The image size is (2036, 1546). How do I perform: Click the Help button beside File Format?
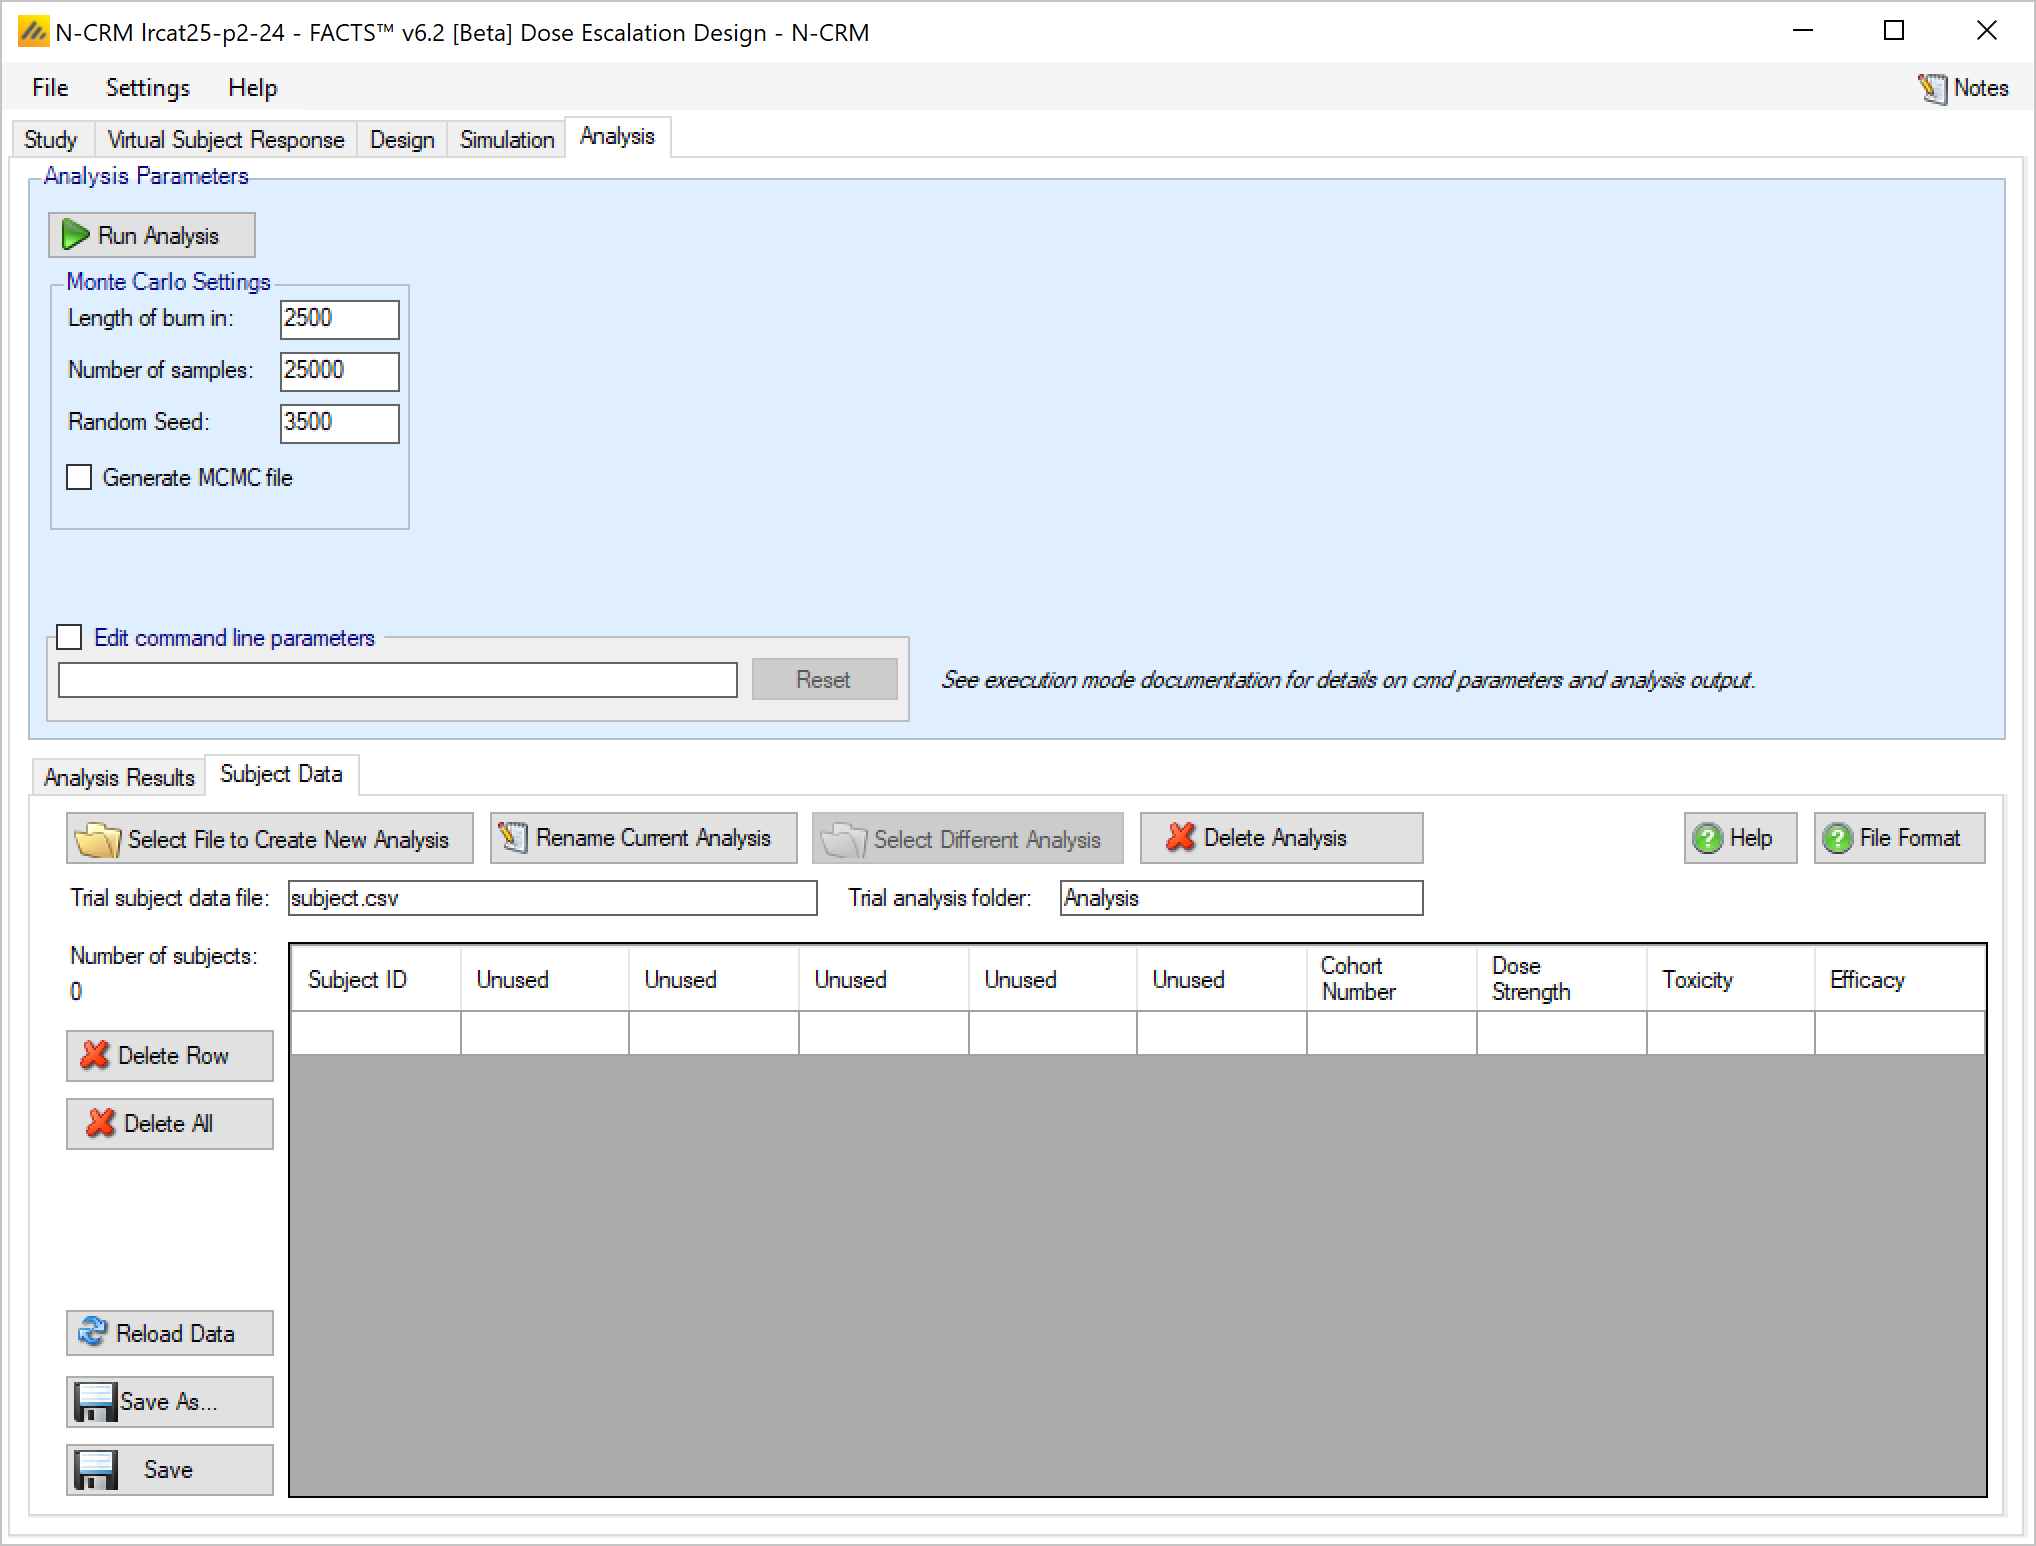[1739, 838]
